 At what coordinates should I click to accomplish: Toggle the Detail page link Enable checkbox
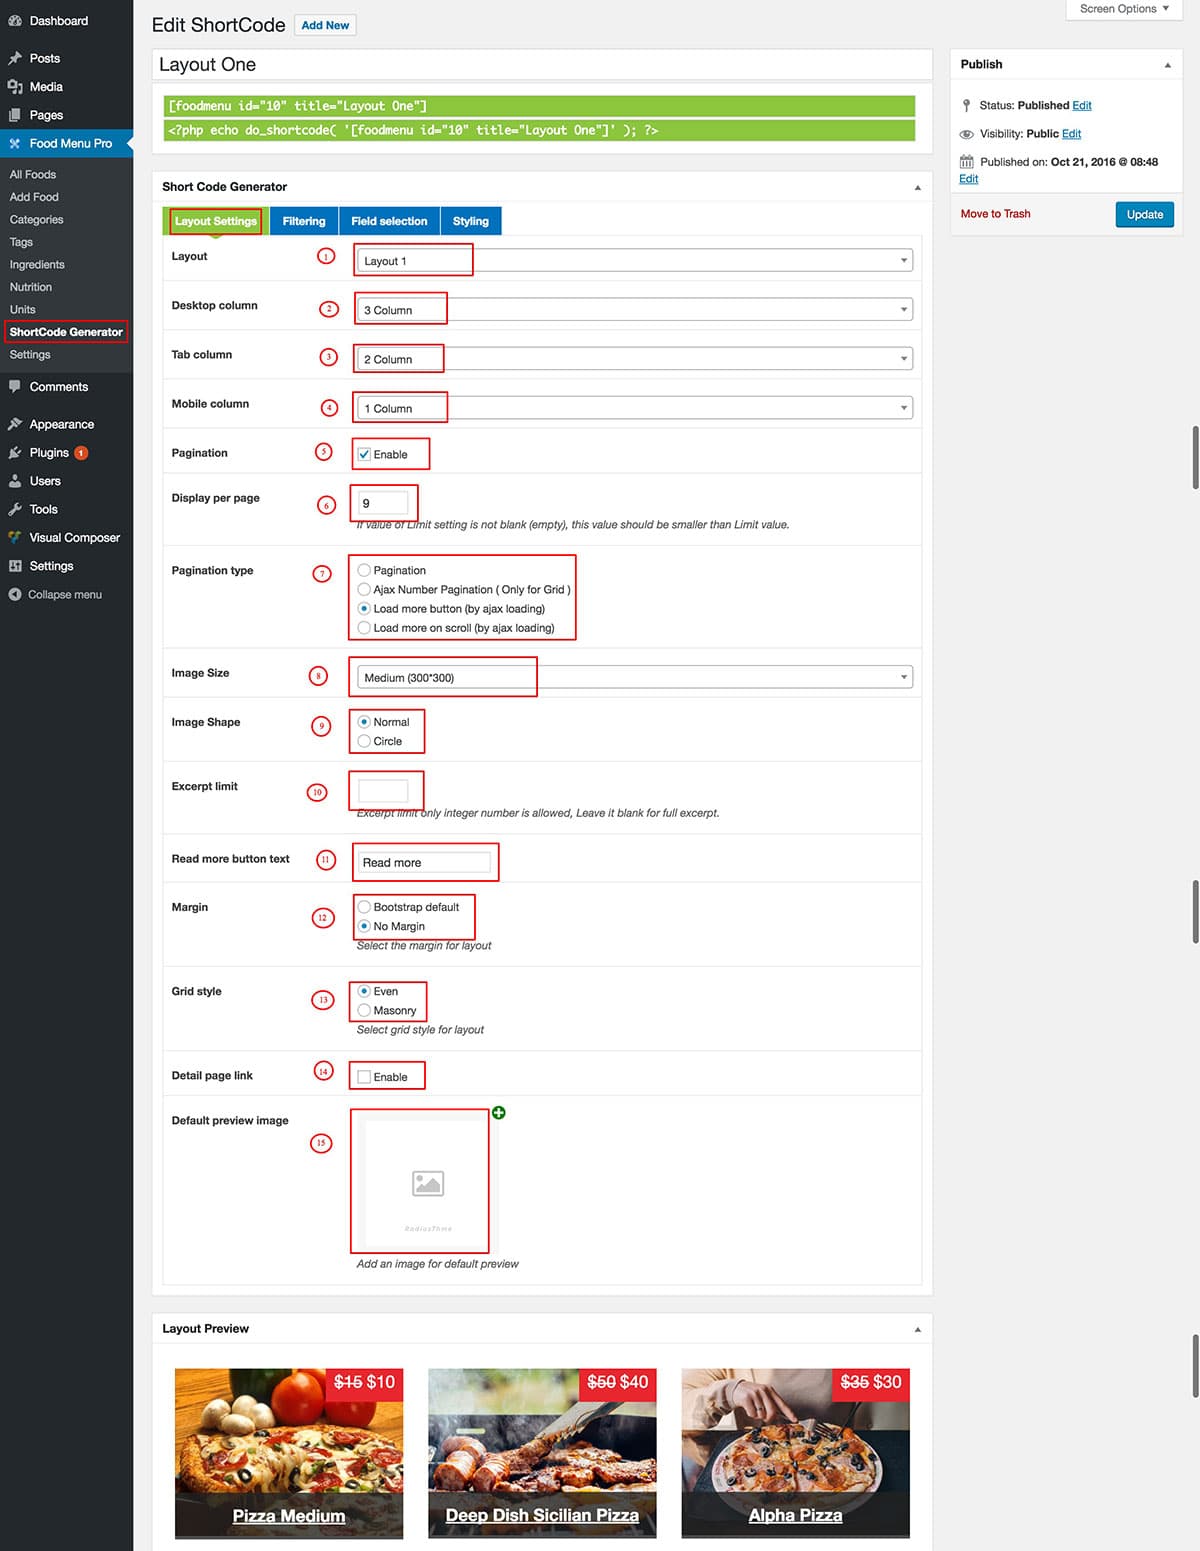click(364, 1077)
